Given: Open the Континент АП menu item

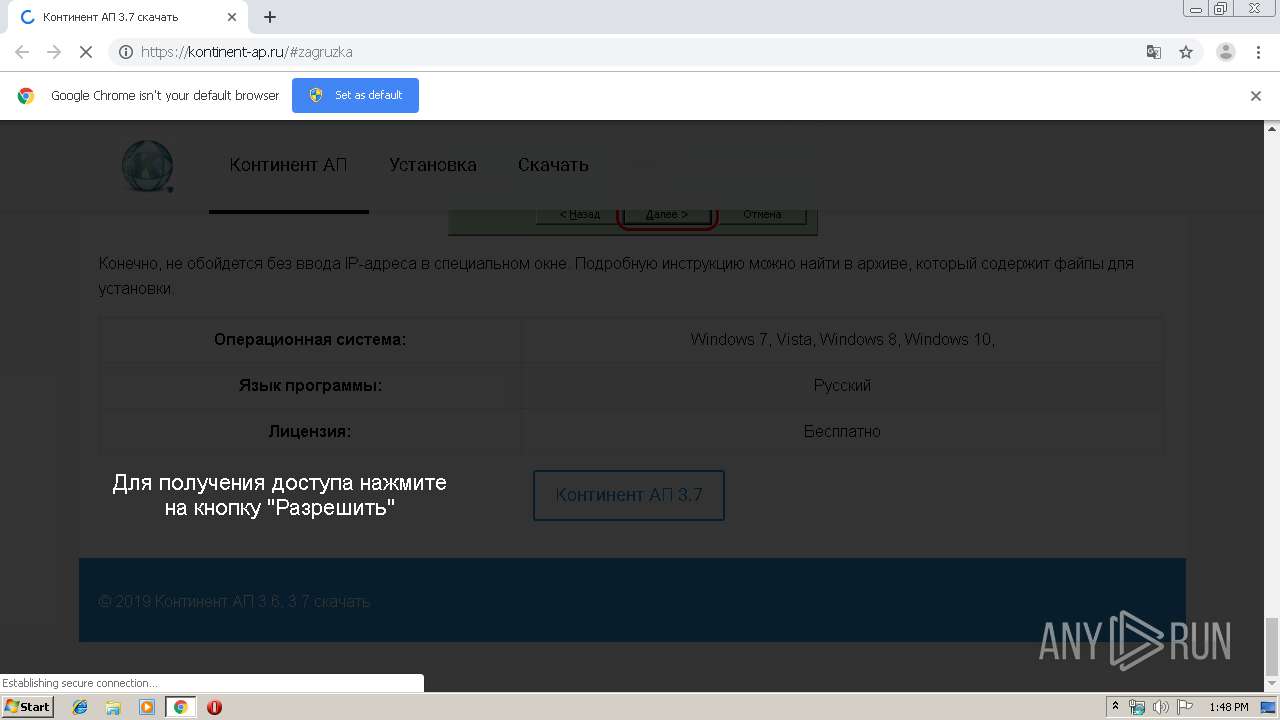Looking at the screenshot, I should click(x=288, y=165).
